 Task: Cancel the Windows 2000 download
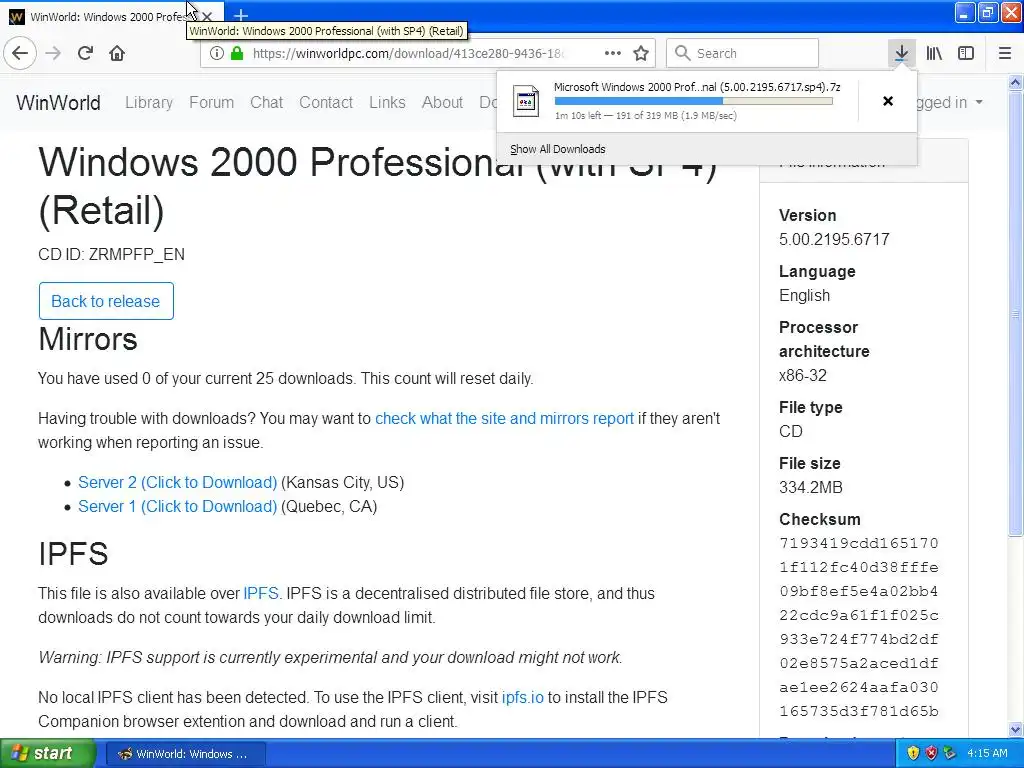coord(888,101)
